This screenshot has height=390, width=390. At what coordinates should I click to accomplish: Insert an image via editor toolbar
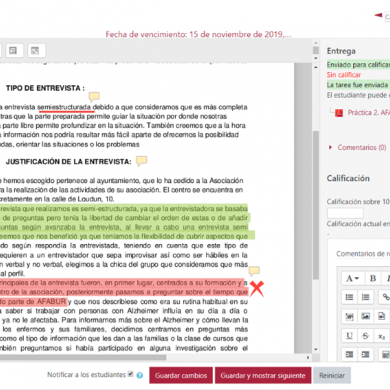365,316
